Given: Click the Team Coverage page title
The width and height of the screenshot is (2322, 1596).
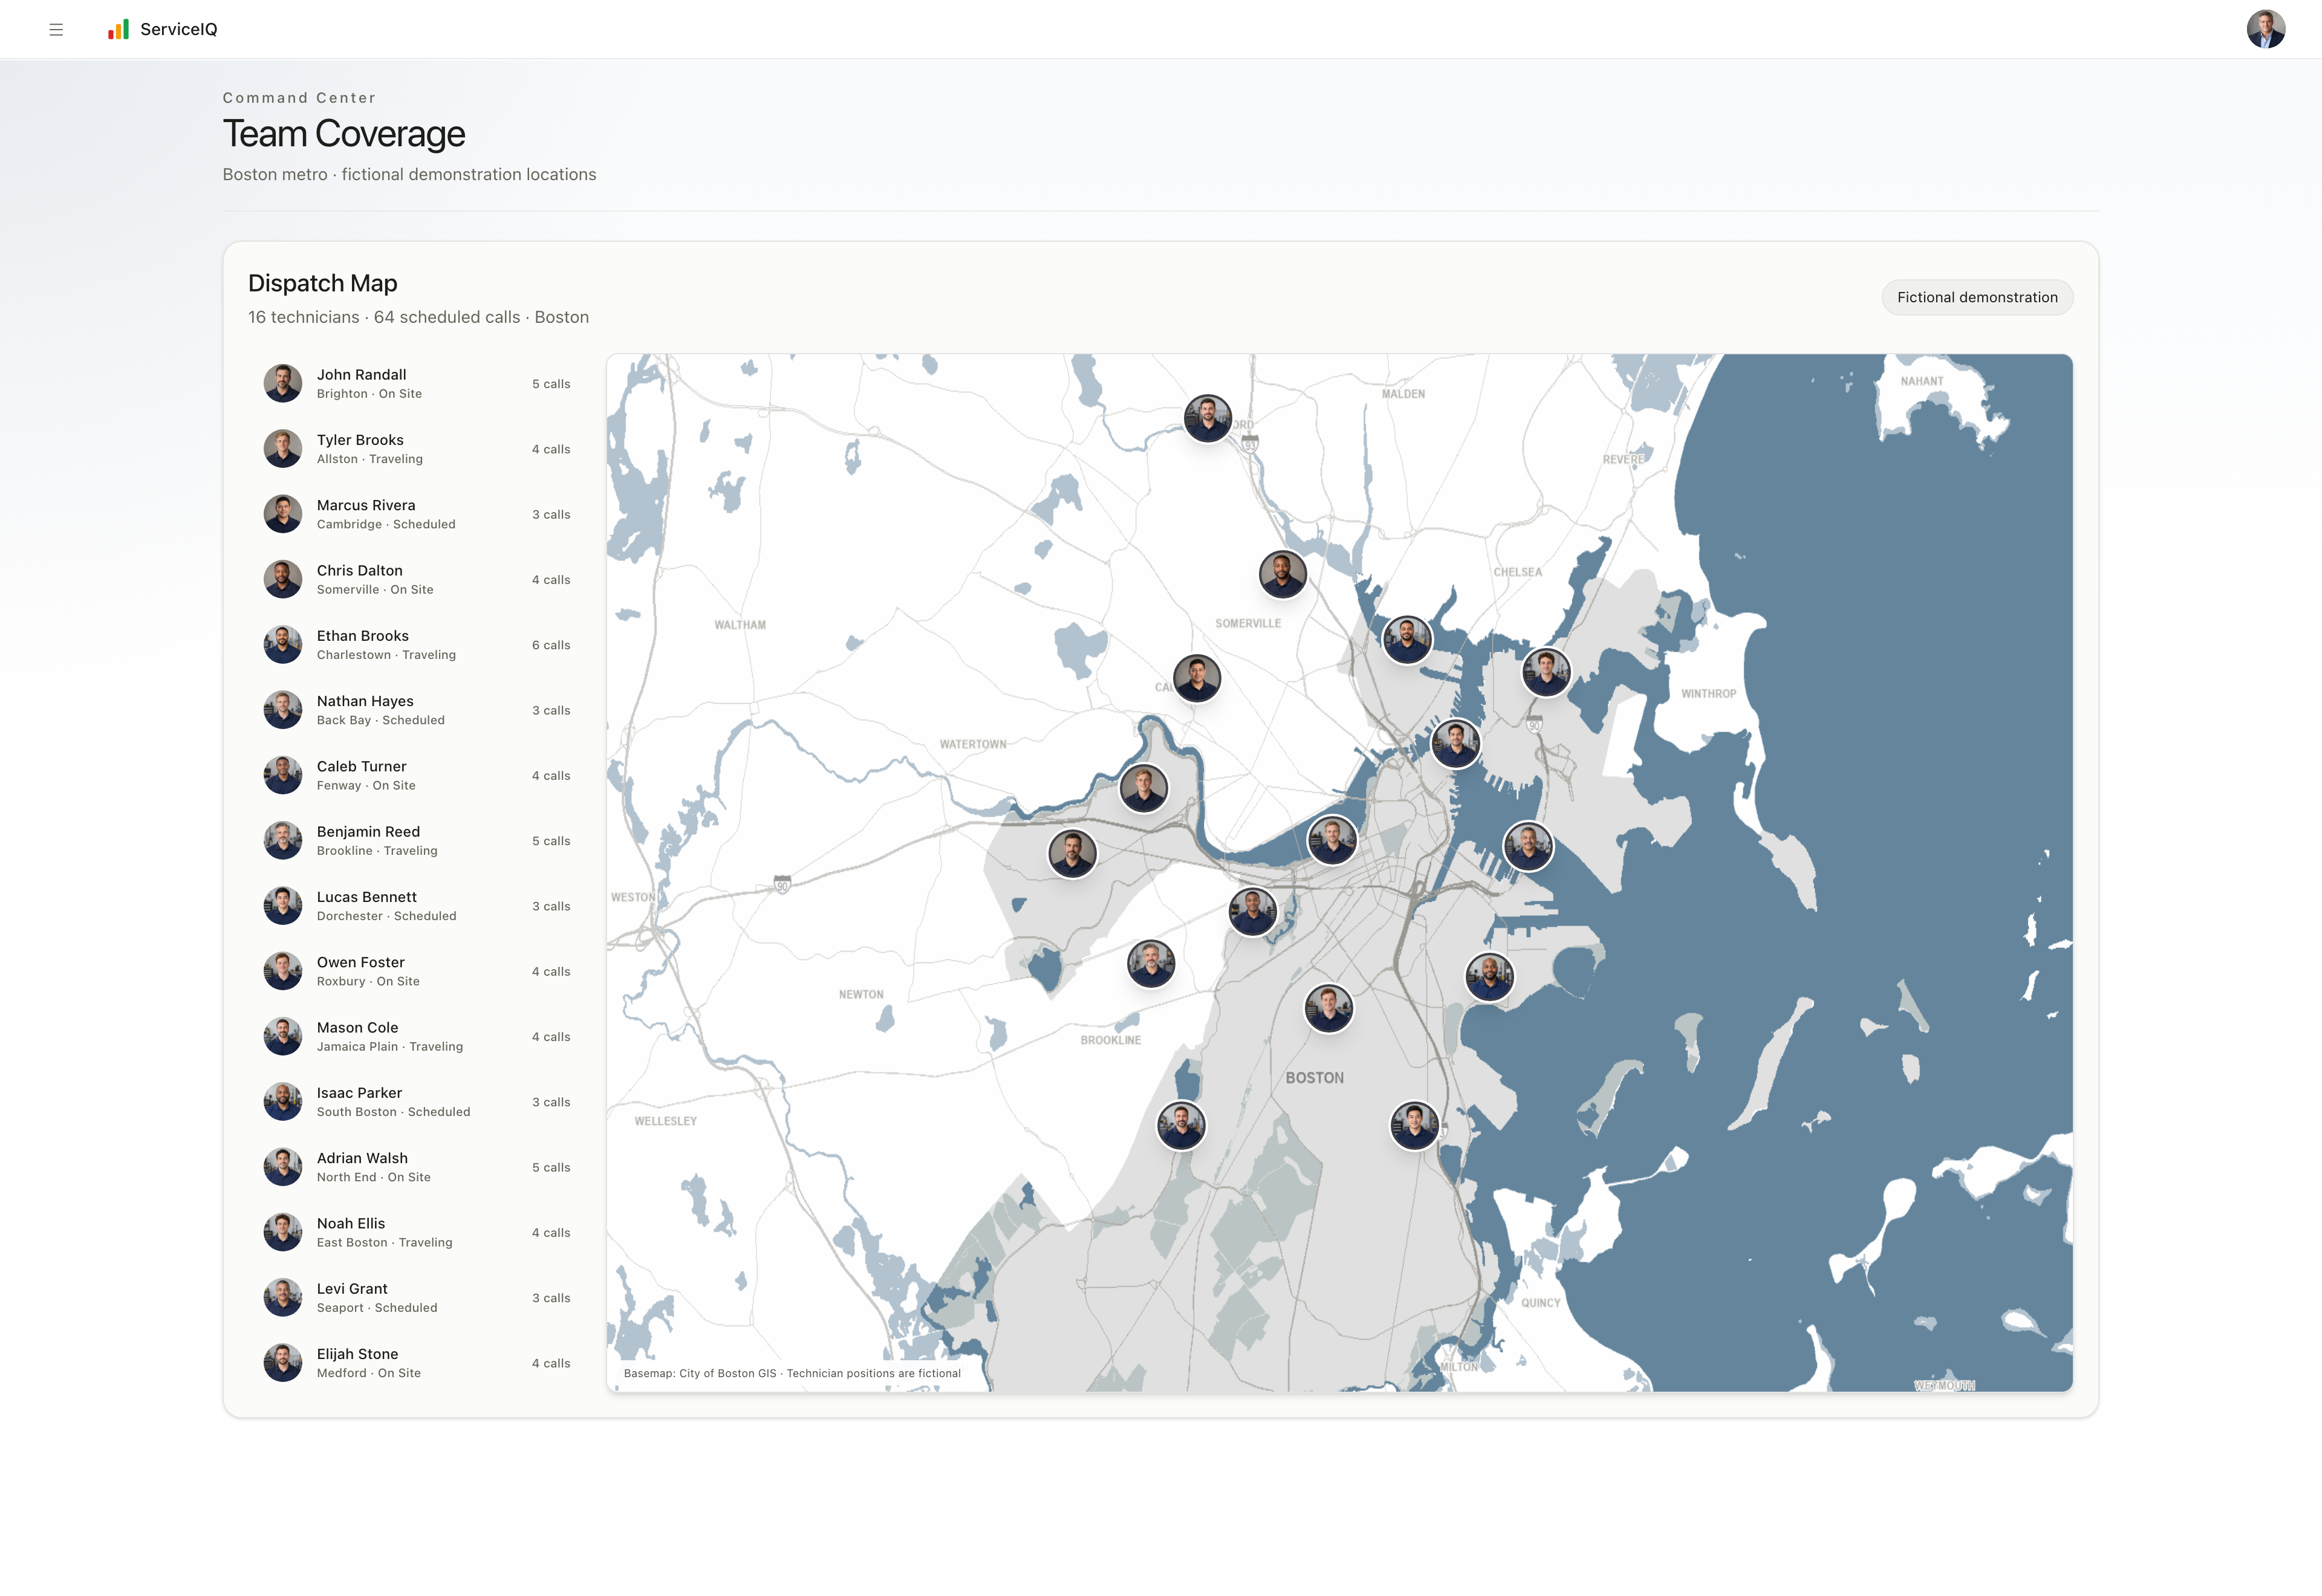Looking at the screenshot, I should tap(344, 134).
